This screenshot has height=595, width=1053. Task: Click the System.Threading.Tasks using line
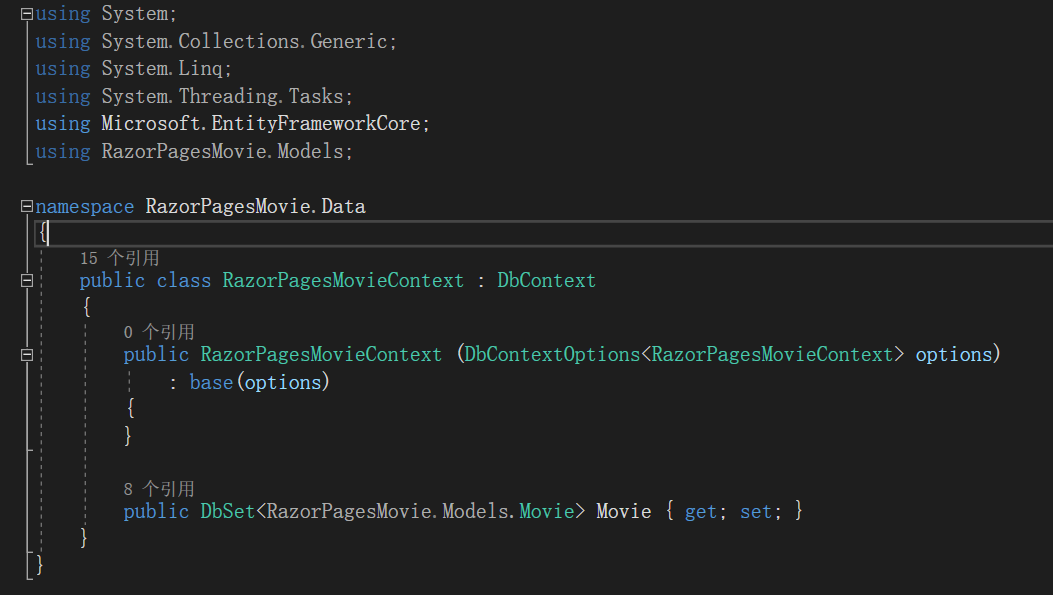point(226,97)
